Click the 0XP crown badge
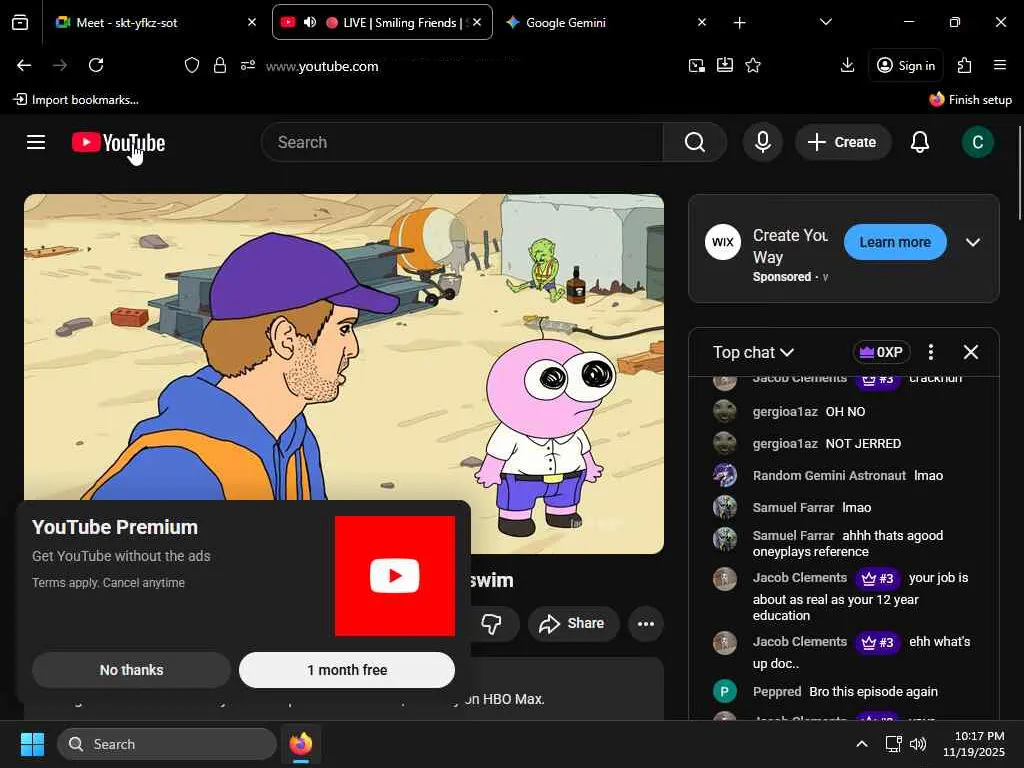This screenshot has width=1024, height=768. coord(881,352)
